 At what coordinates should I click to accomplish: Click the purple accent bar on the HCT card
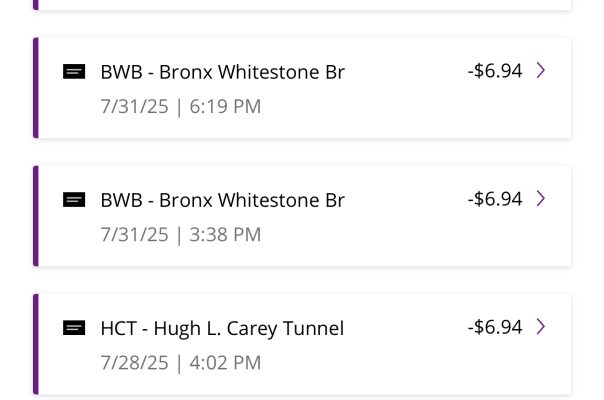coord(36,344)
